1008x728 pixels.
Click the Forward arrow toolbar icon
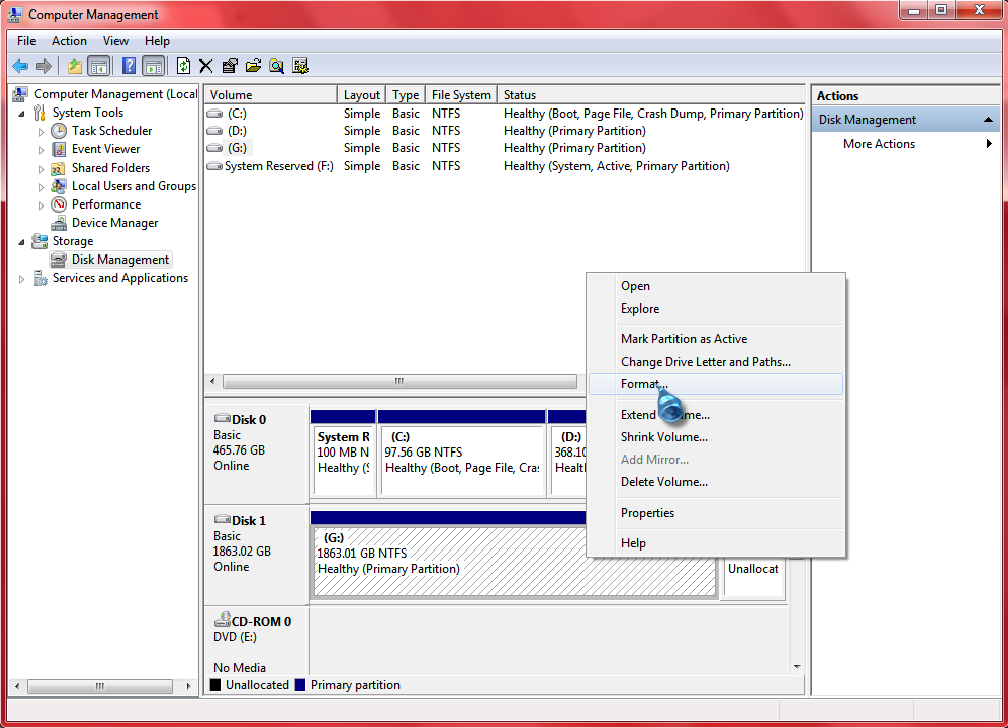(44, 66)
